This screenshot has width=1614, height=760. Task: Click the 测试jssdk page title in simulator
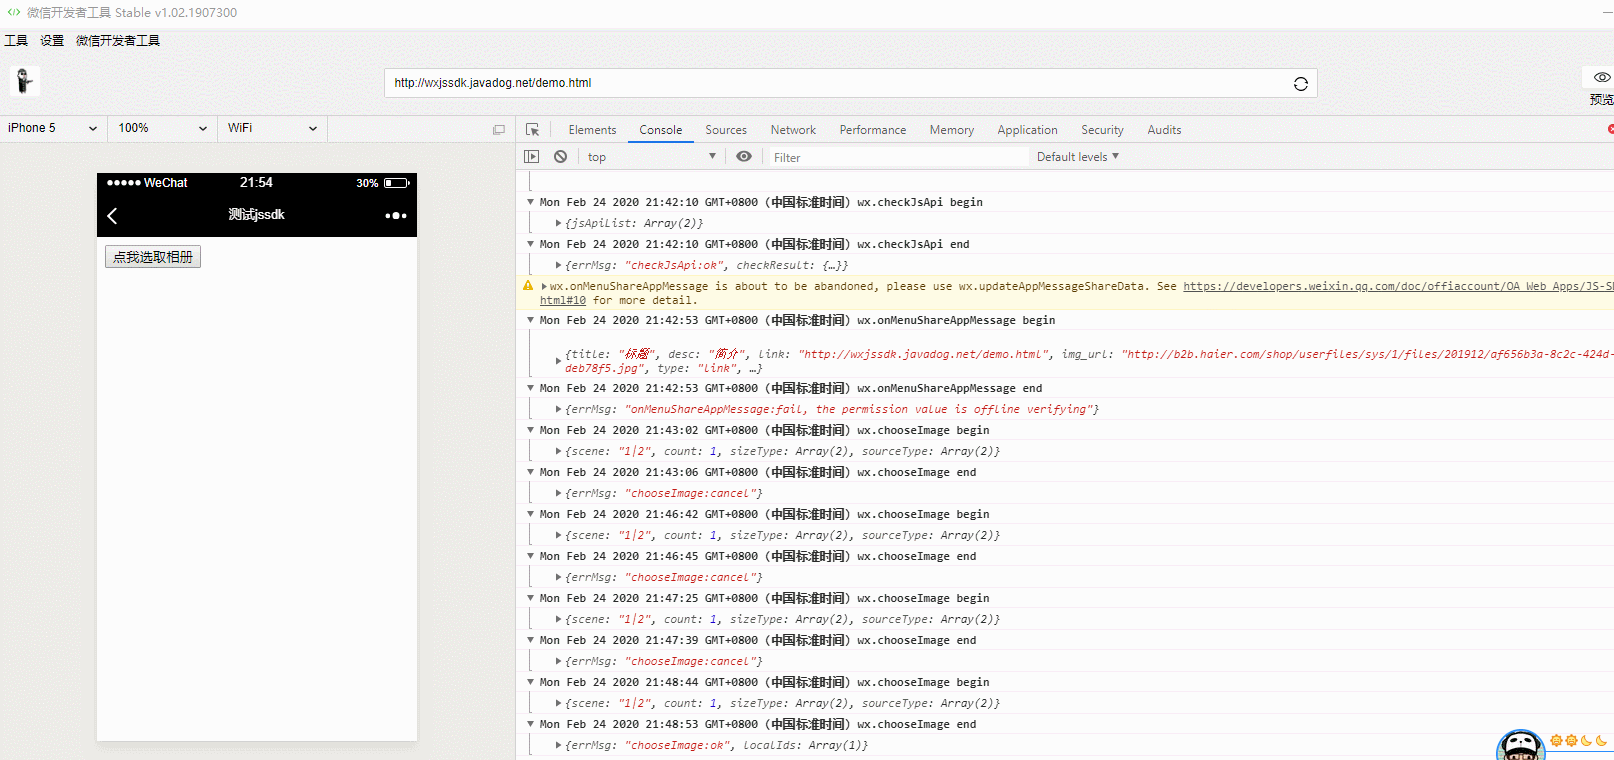tap(257, 215)
